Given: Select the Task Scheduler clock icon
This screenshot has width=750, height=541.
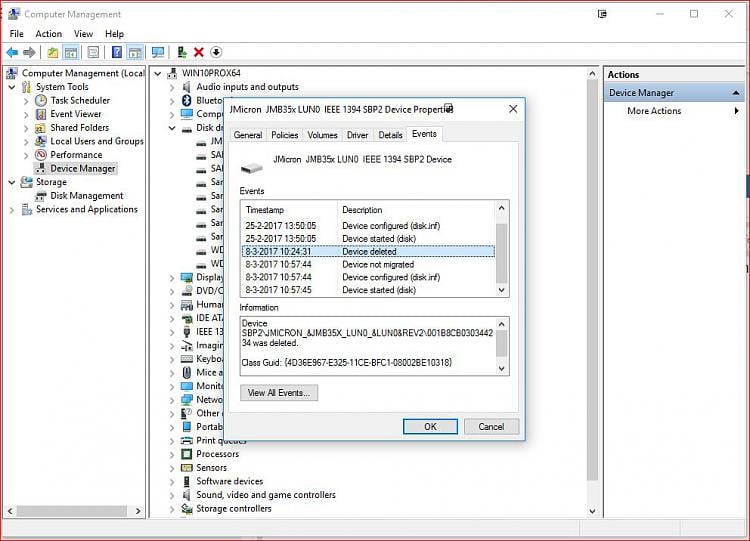Looking at the screenshot, I should click(x=41, y=100).
